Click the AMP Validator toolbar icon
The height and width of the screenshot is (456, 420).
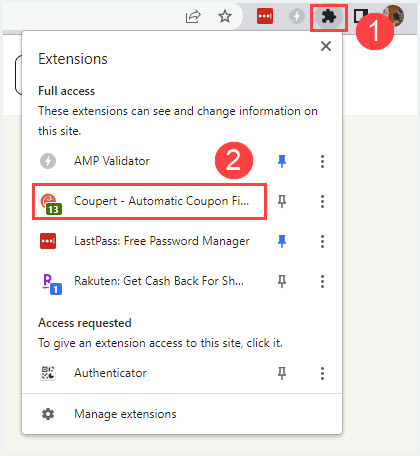click(x=297, y=16)
